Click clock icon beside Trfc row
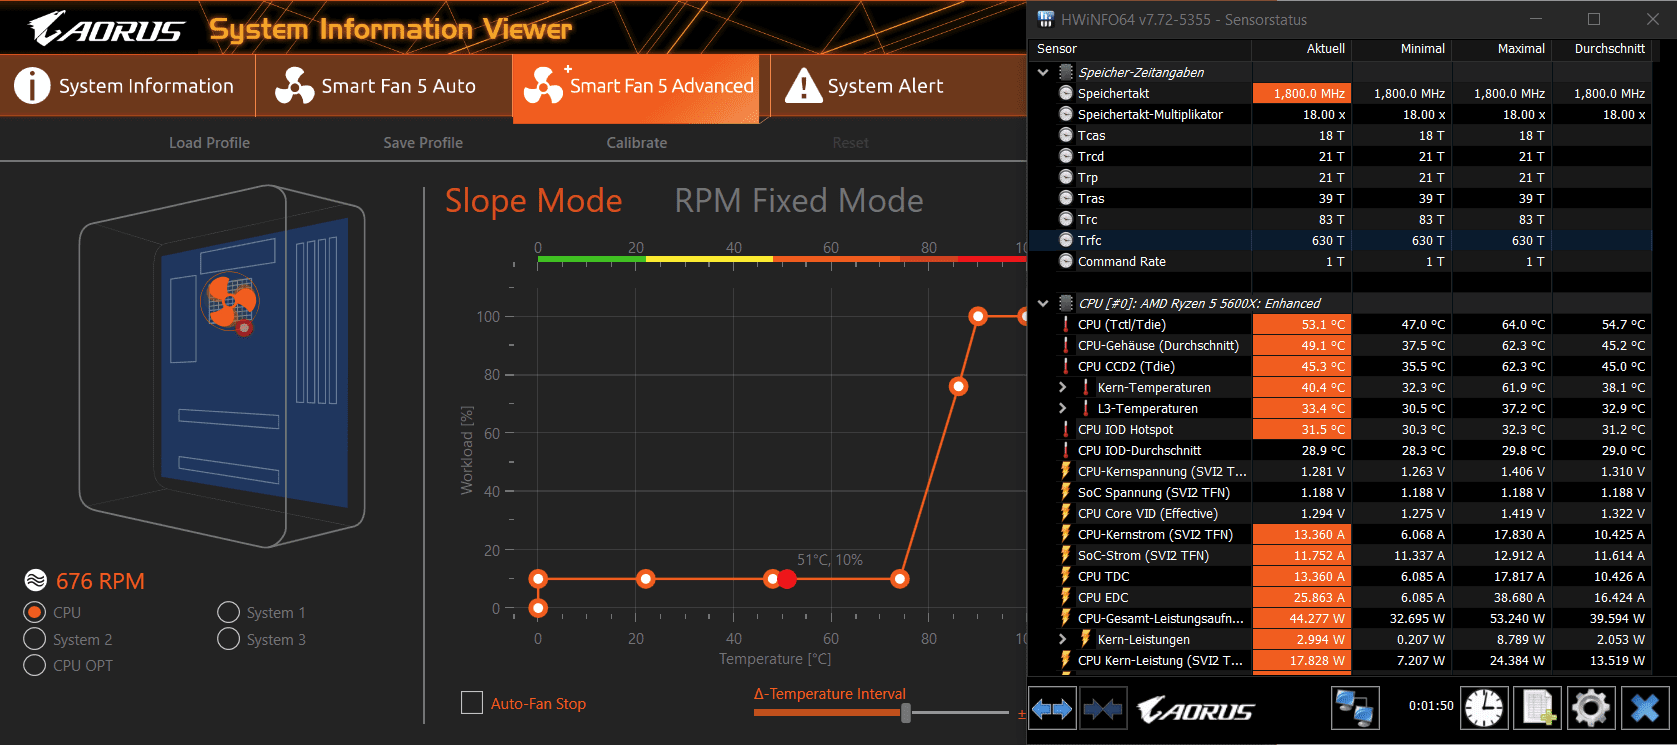The width and height of the screenshot is (1677, 745). 1066,240
